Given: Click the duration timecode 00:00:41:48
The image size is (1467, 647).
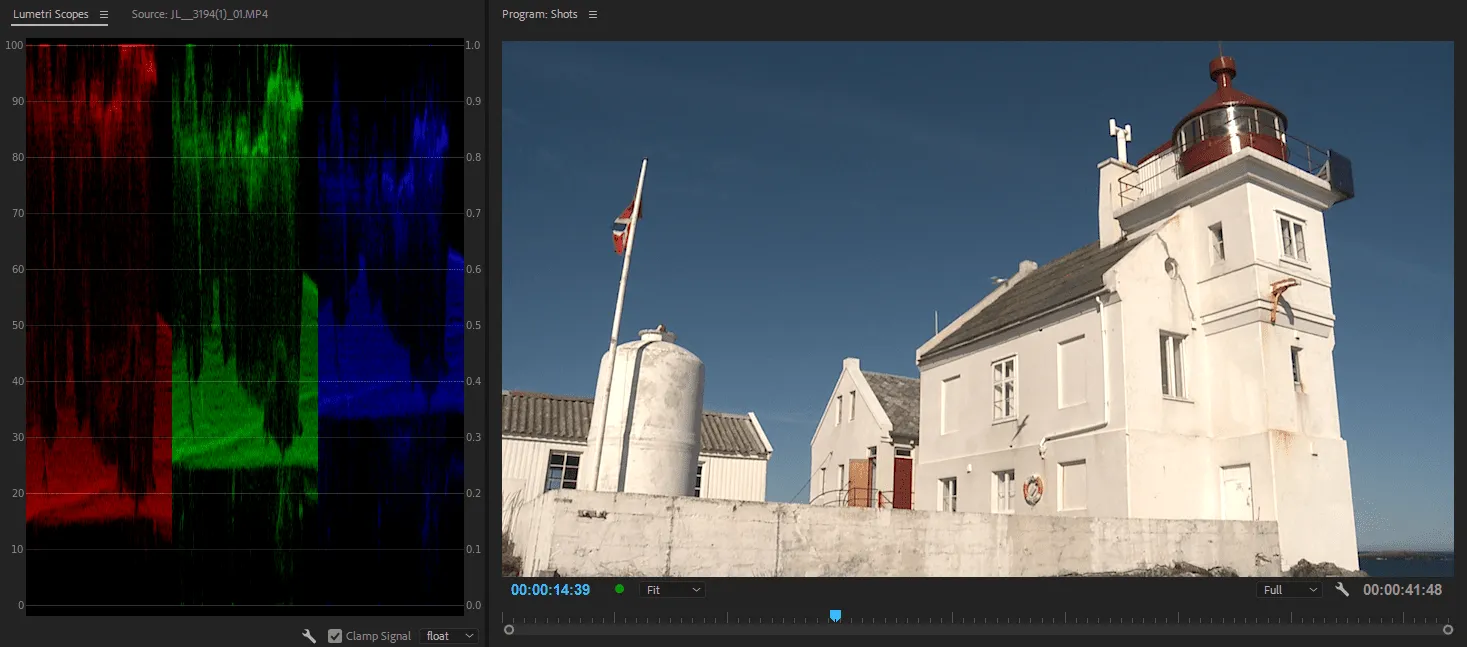Looking at the screenshot, I should coord(1402,590).
